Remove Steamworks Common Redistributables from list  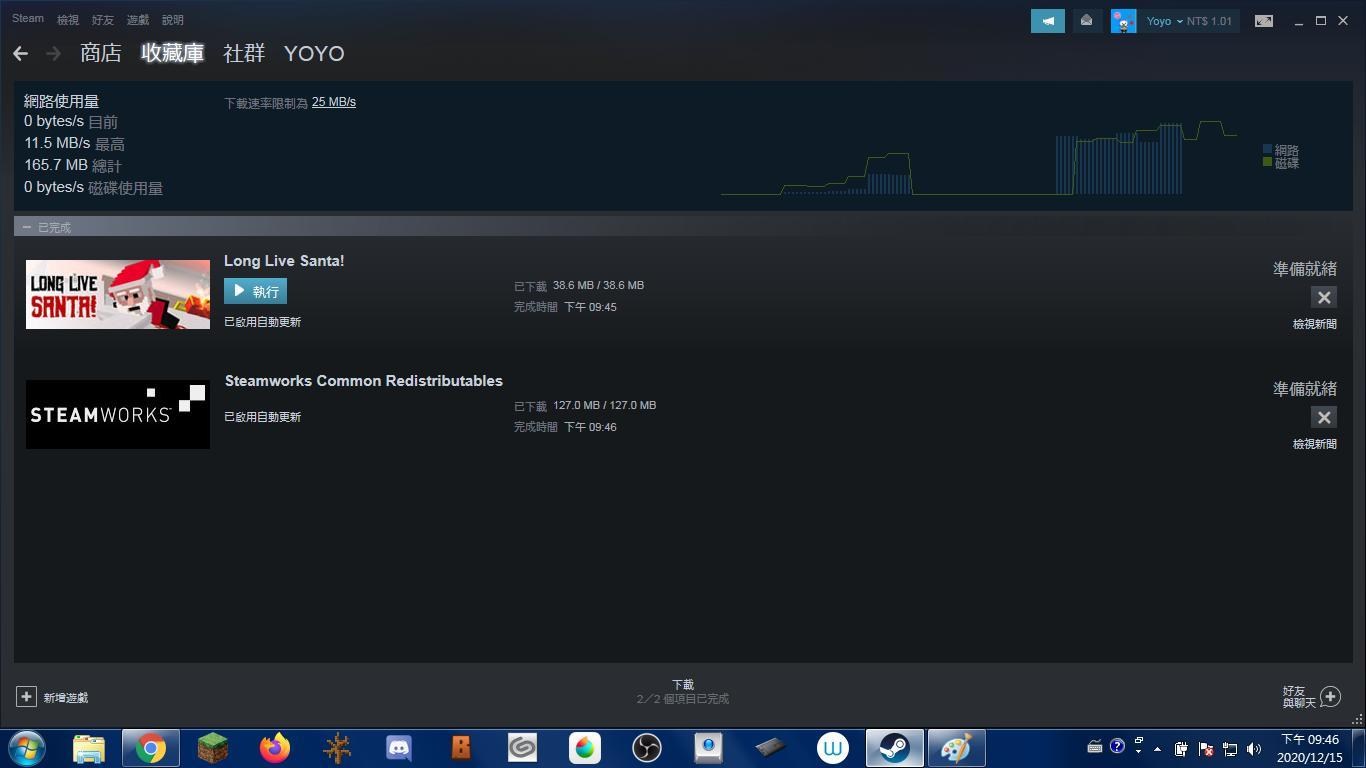[1324, 417]
